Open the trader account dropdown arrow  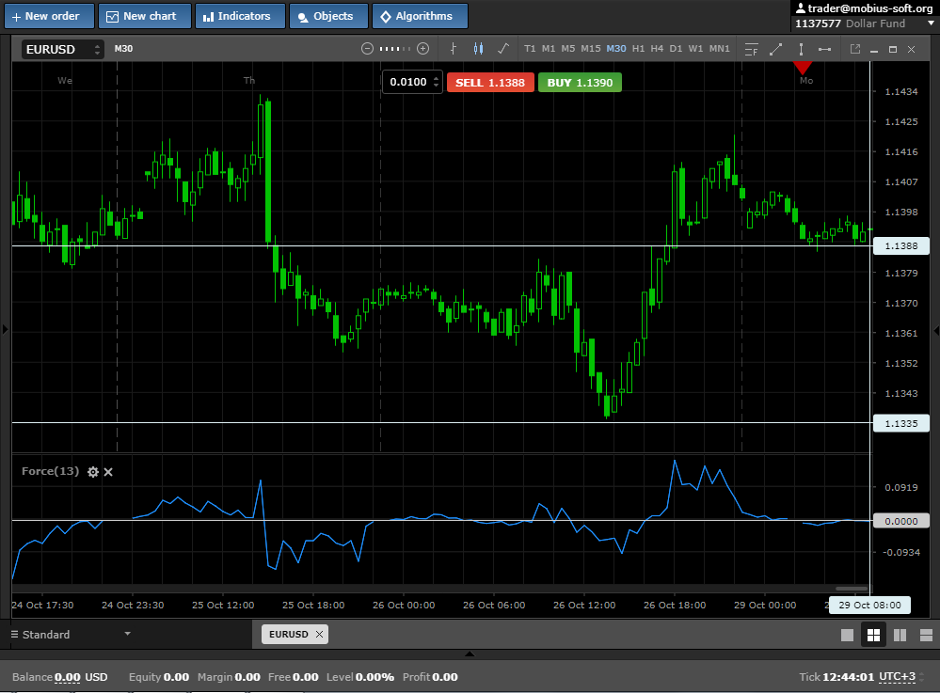931,23
